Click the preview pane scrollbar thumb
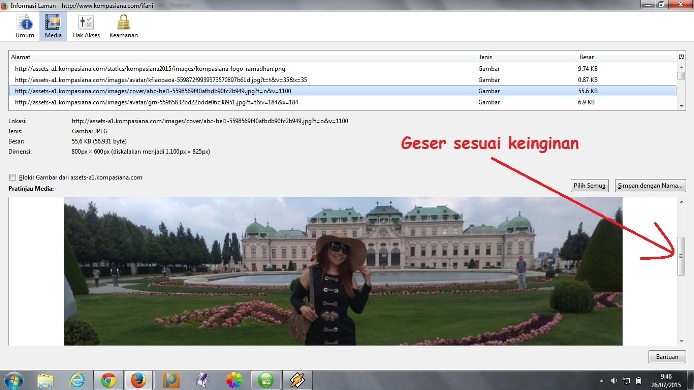 click(681, 256)
